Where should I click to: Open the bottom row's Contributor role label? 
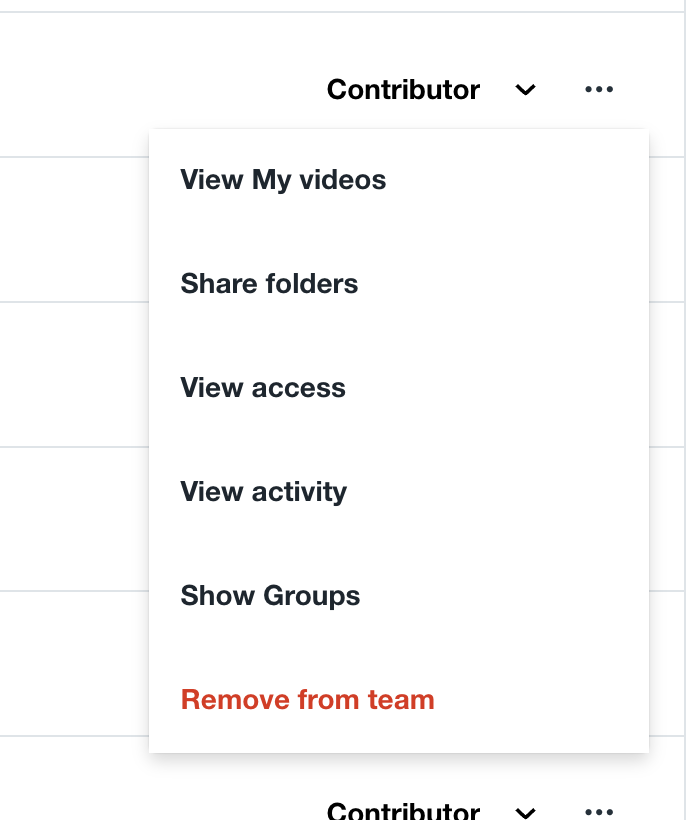coord(403,811)
